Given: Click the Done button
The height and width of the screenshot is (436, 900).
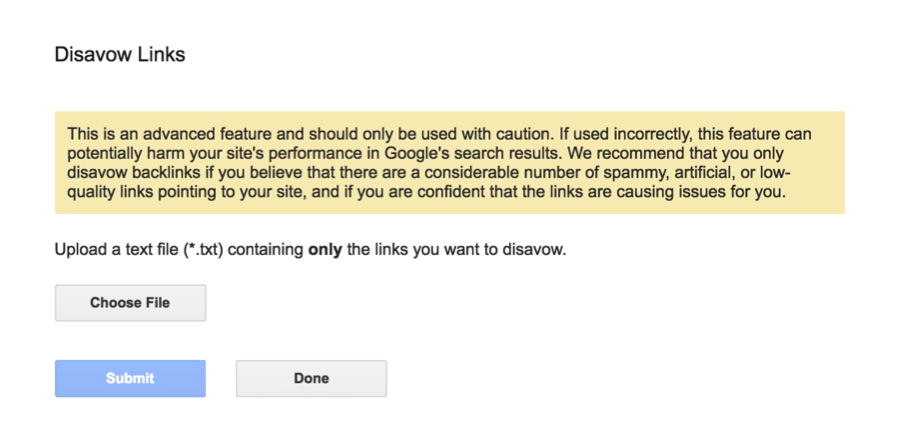Looking at the screenshot, I should (311, 378).
